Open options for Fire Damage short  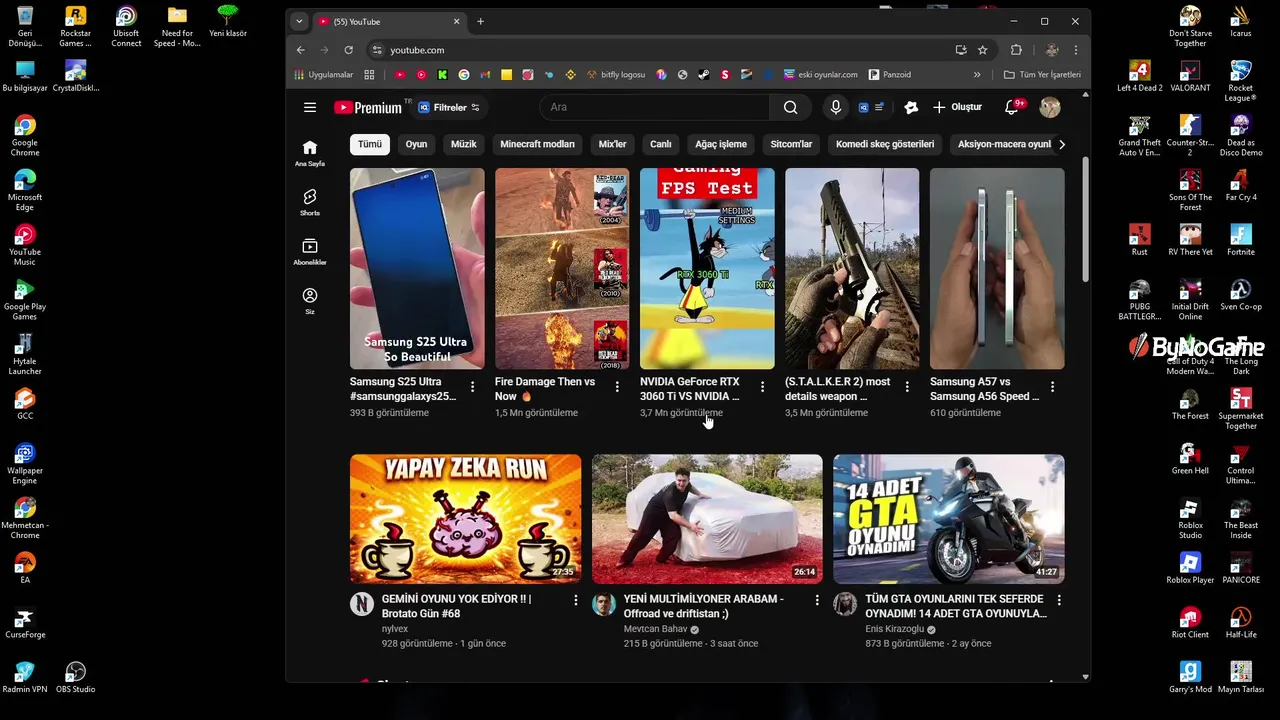tap(617, 386)
